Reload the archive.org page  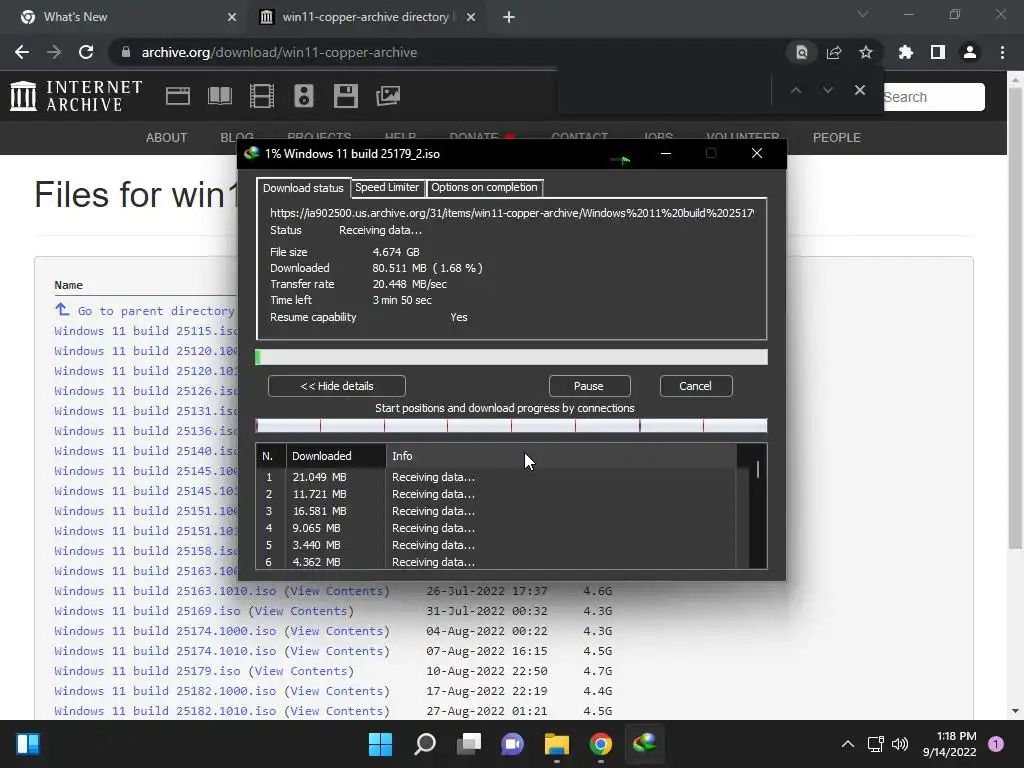coord(86,52)
